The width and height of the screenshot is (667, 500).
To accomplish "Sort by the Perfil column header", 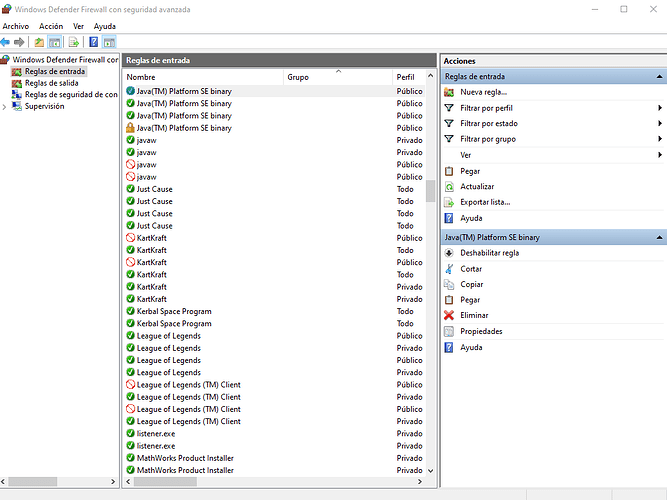I will coord(408,77).
